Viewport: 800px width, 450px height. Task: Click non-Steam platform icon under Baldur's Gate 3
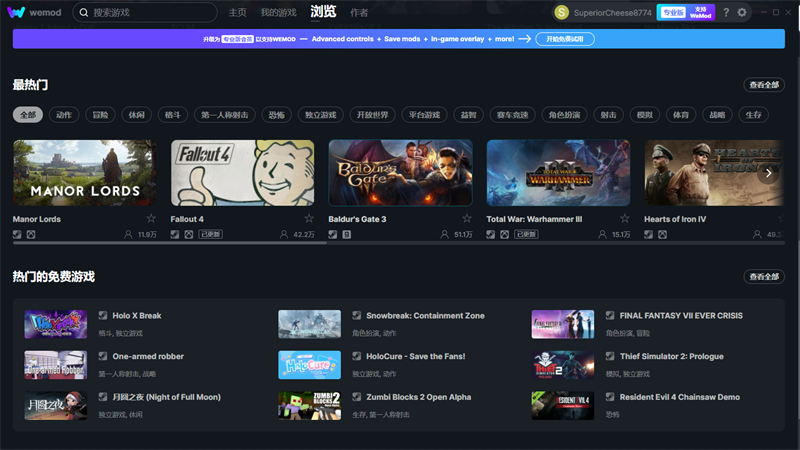coord(347,234)
